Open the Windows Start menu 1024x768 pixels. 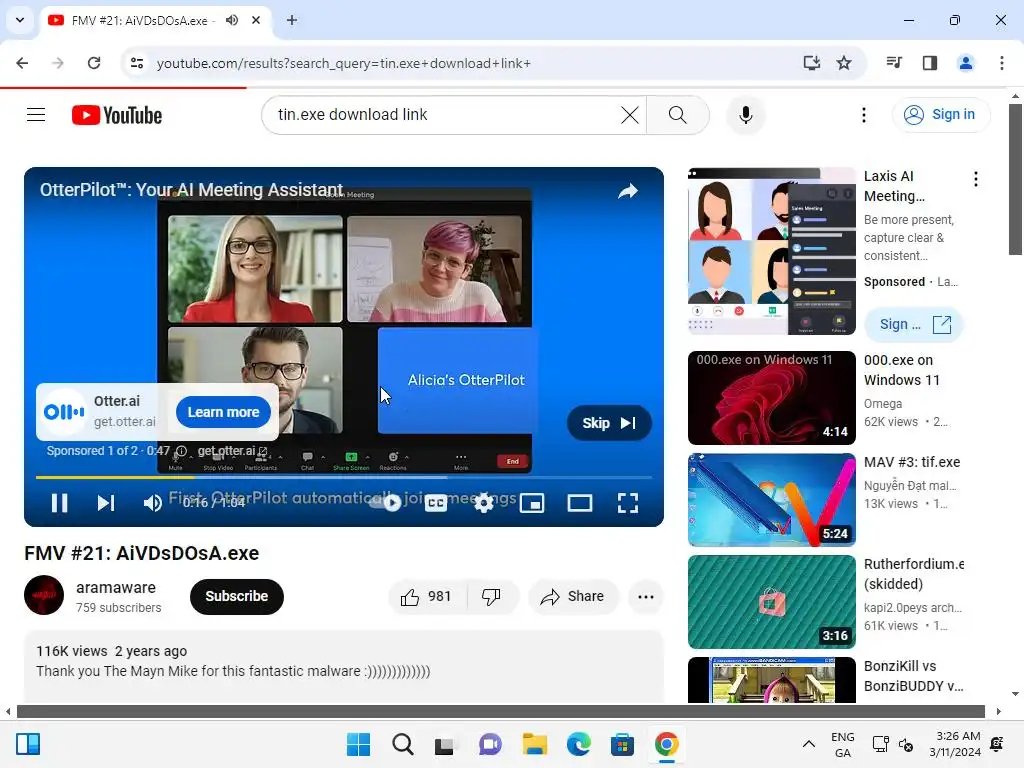[x=358, y=744]
